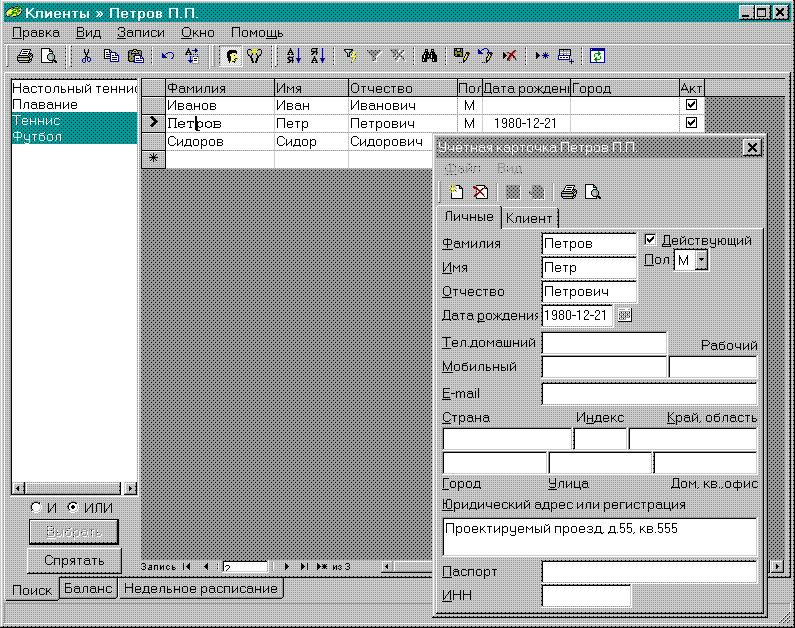Click the add table row icon
Viewport: 795px width, 628px height.
pos(566,56)
